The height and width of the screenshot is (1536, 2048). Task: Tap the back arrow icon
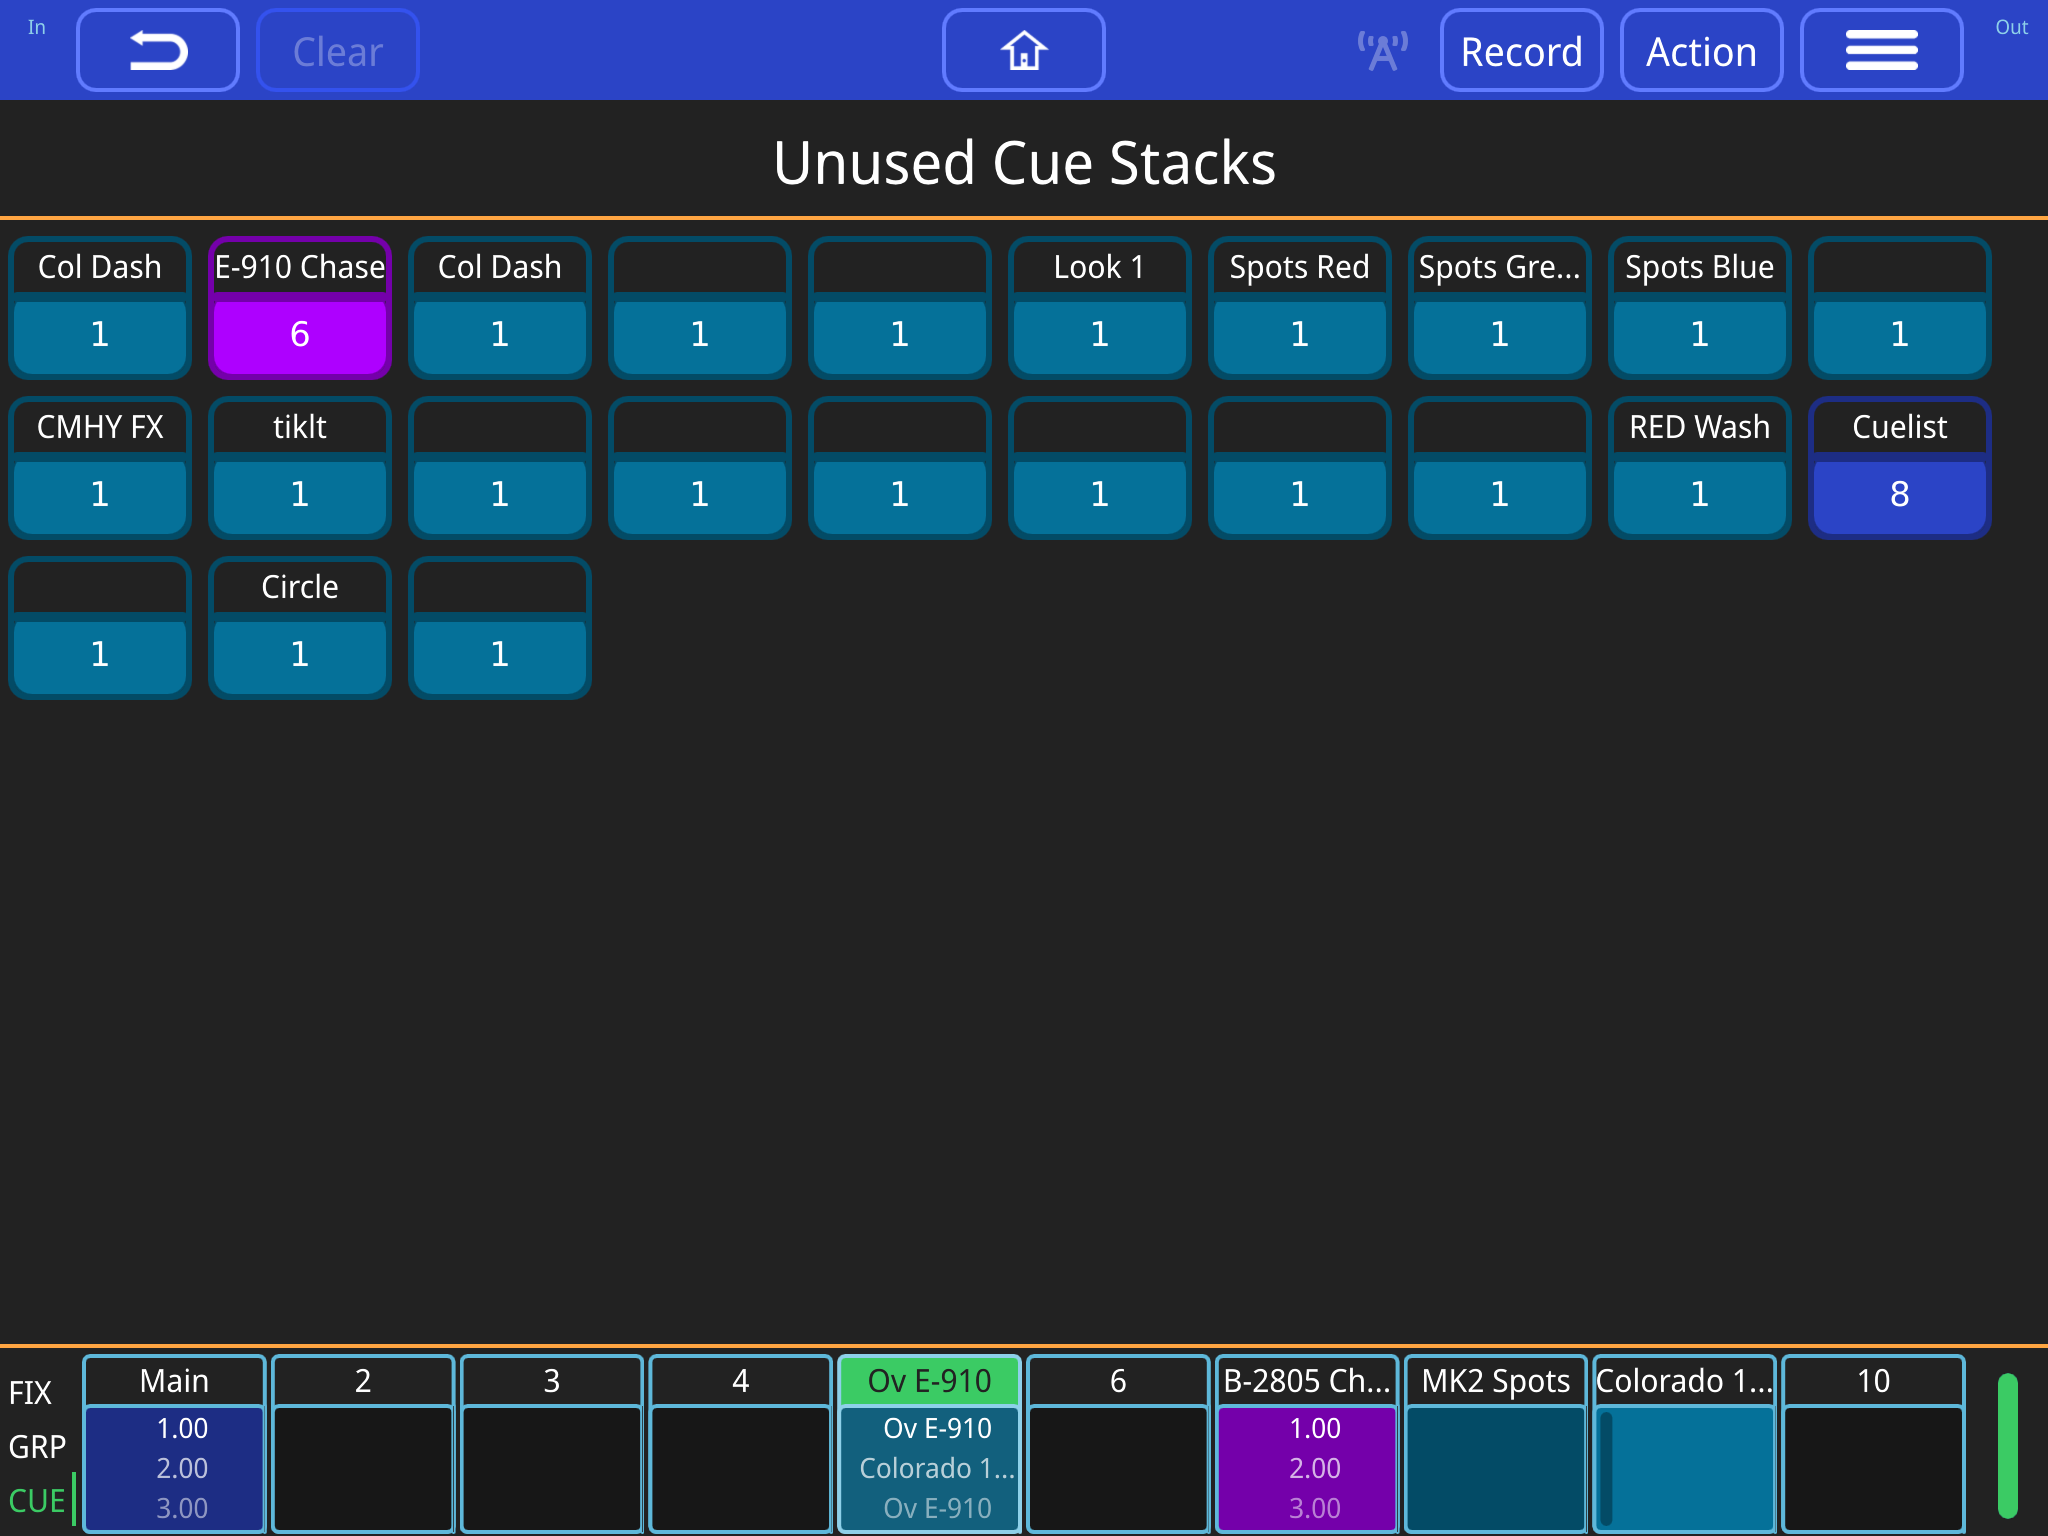(157, 49)
